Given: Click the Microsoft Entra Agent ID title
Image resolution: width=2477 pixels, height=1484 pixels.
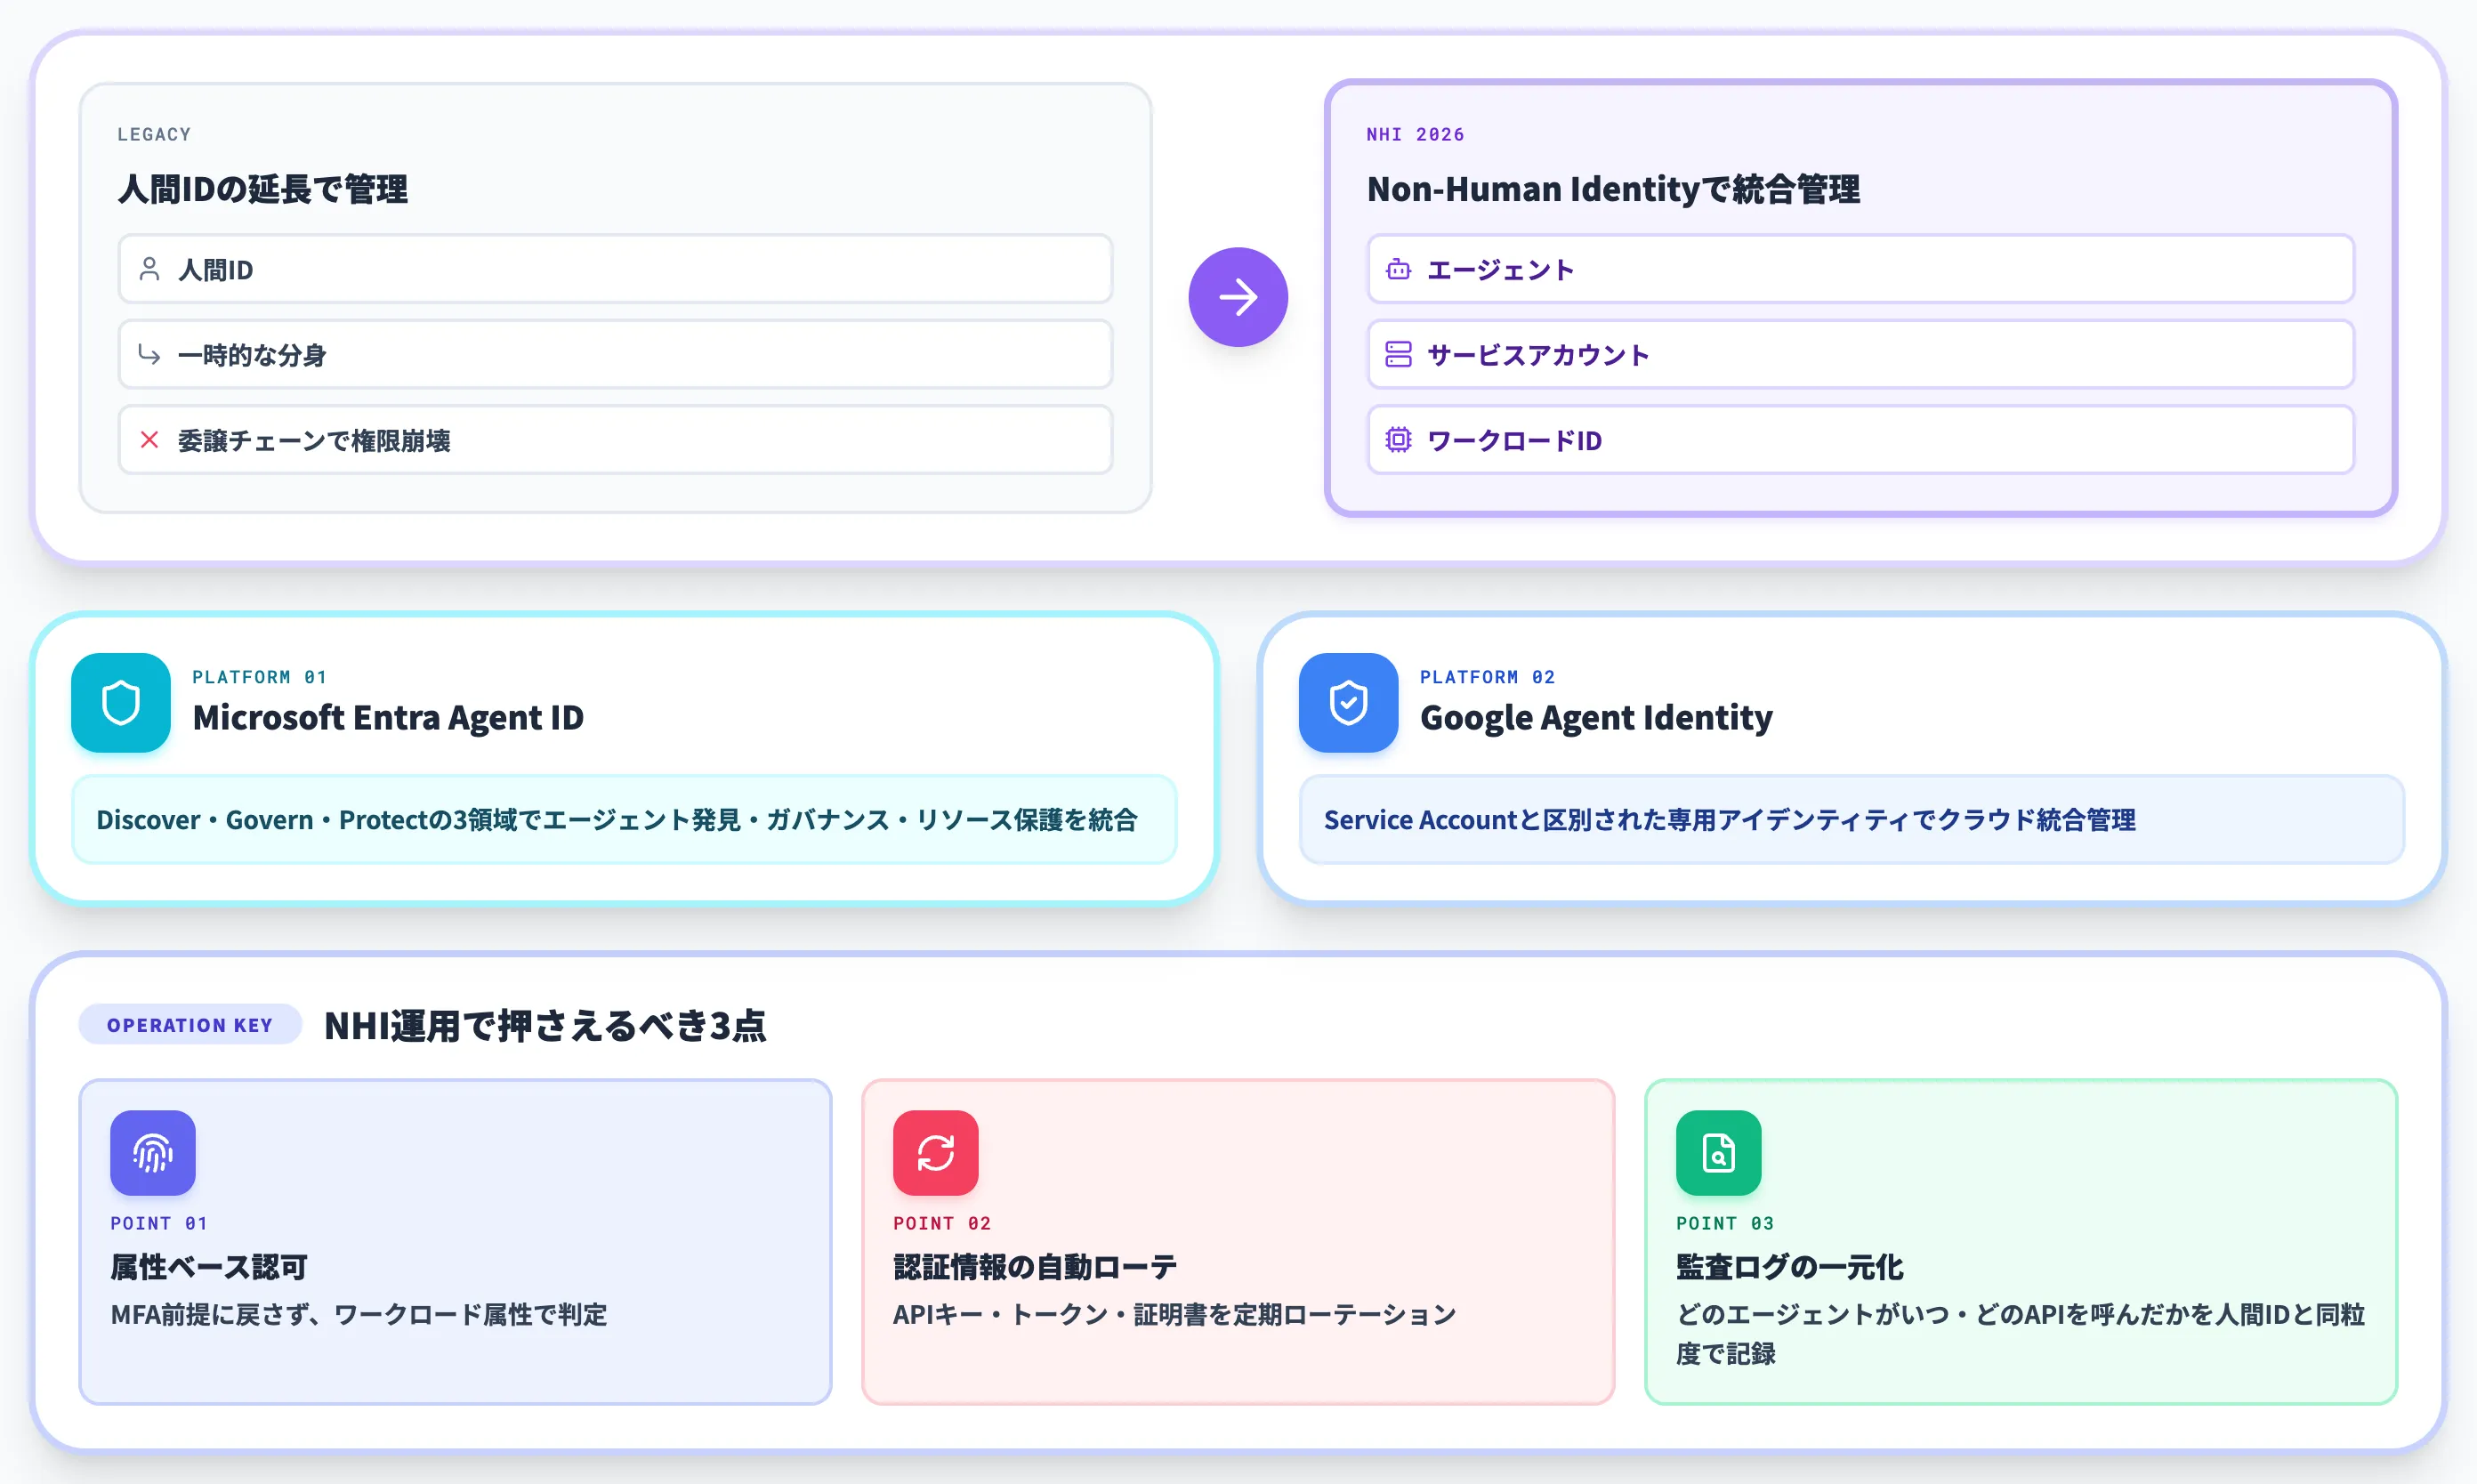Looking at the screenshot, I should [x=388, y=717].
